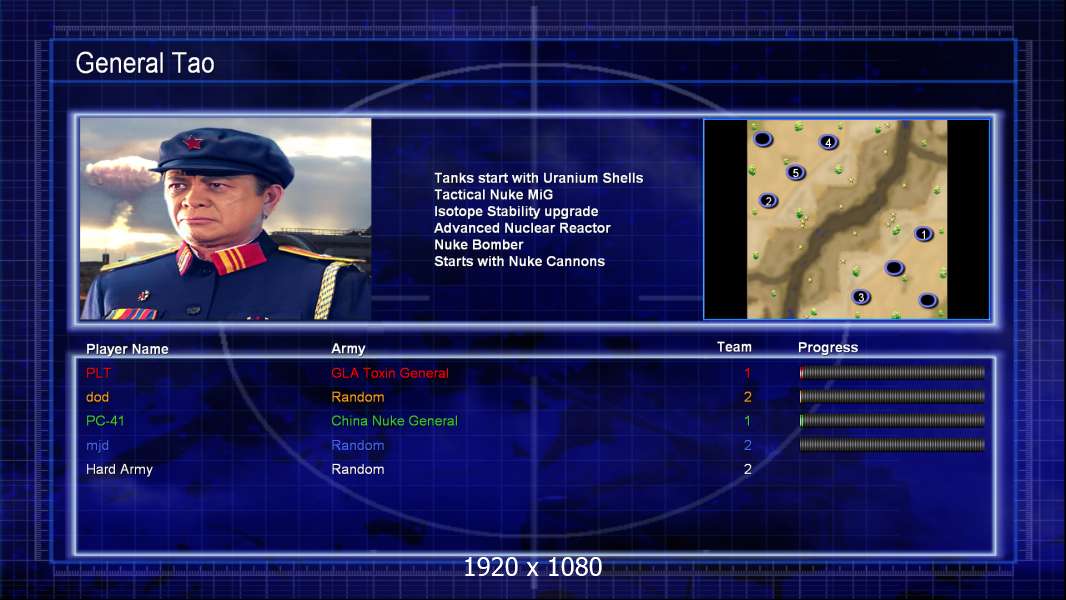Pick the empty start marker between markers 1 and 3
The image size is (1066, 600).
pos(894,268)
